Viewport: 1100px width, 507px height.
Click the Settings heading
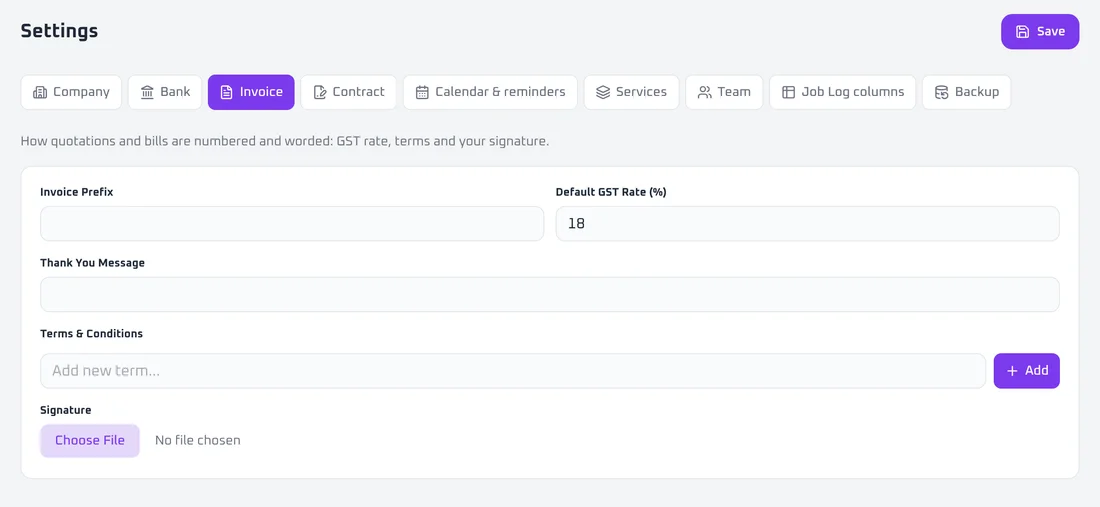[x=59, y=31]
